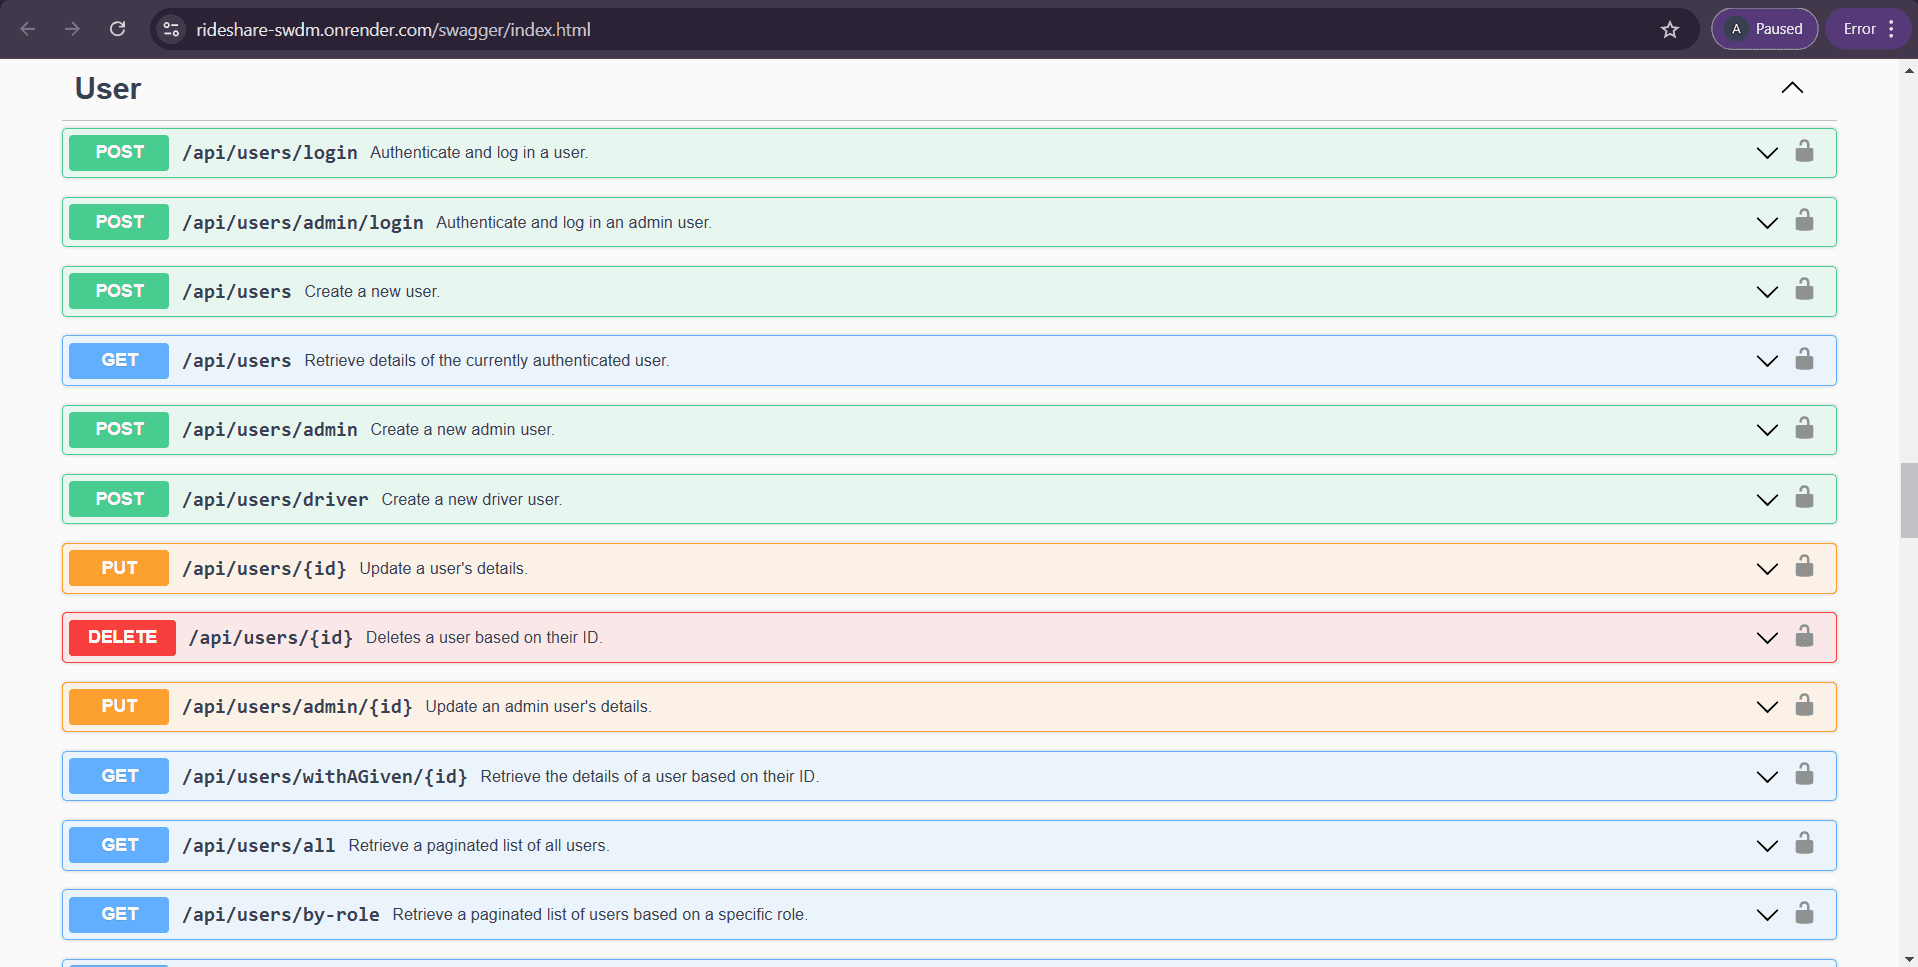Screen dimensions: 1918x967
Task: Expand DELETE /api/users/{id} chevron
Action: click(1767, 638)
